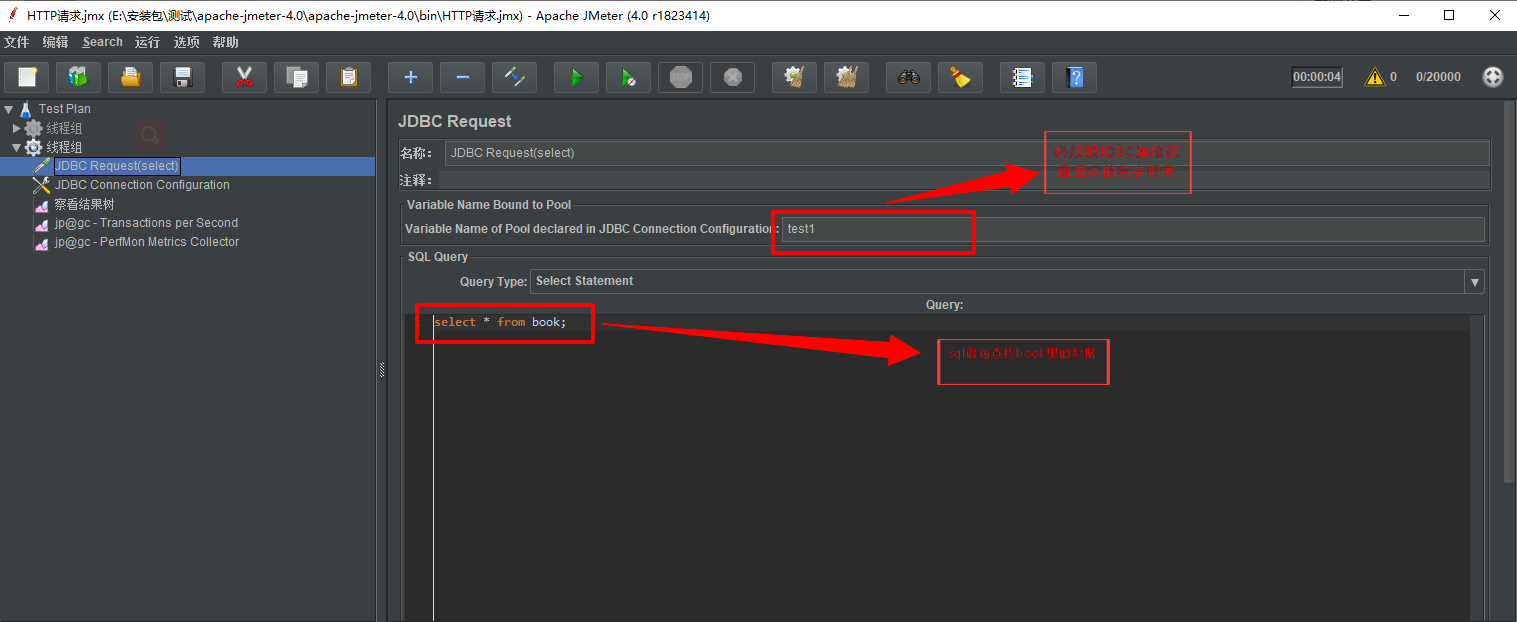
Task: Click the warning triangle log indicator
Action: [x=1375, y=77]
